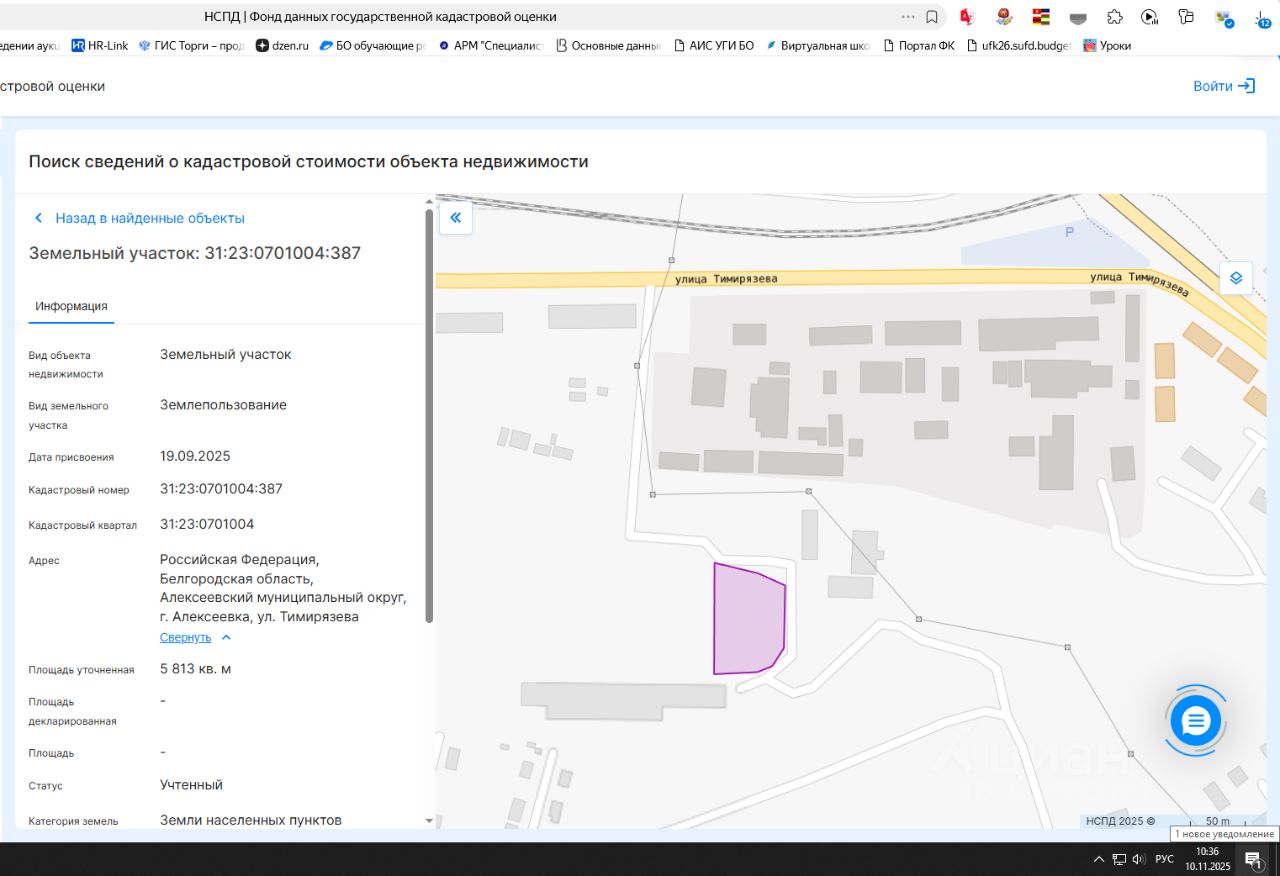Open the Виртуальная школа bookmark
The image size is (1280, 876).
tap(819, 45)
